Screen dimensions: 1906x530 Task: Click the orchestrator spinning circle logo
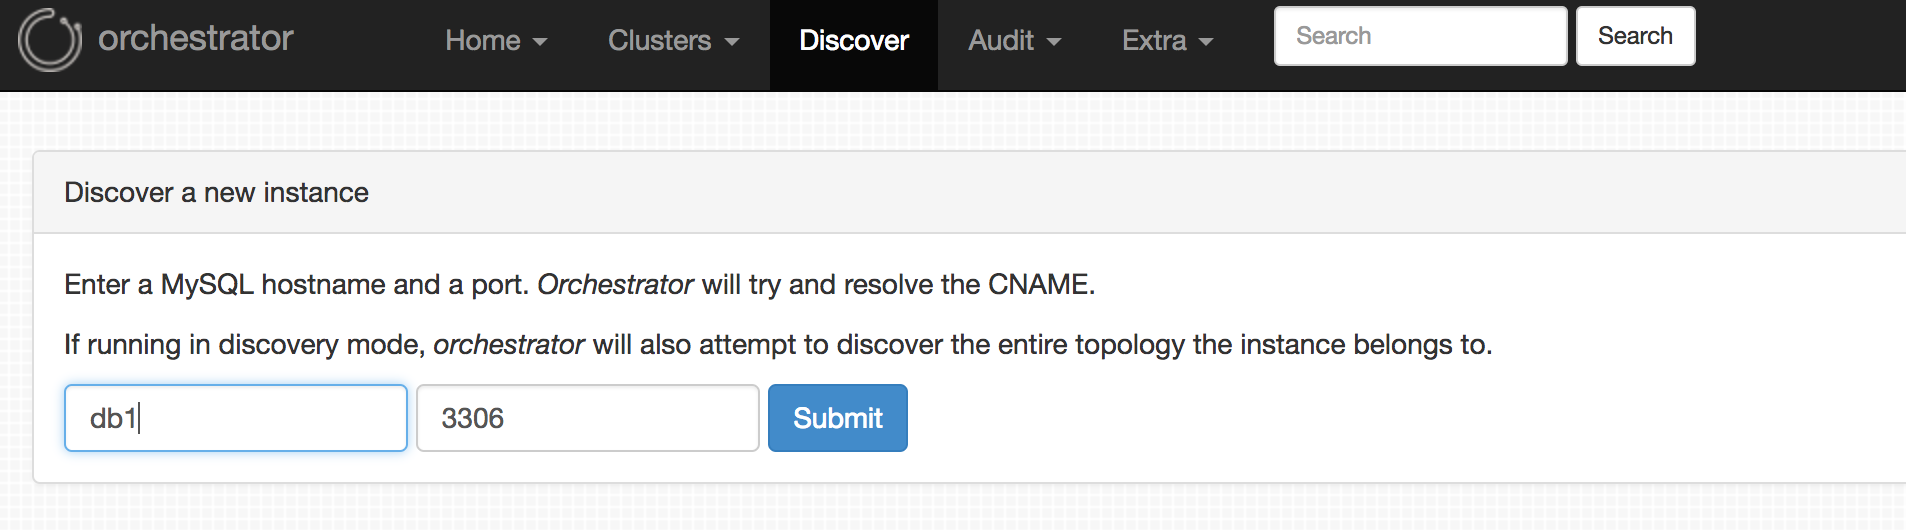tap(49, 40)
